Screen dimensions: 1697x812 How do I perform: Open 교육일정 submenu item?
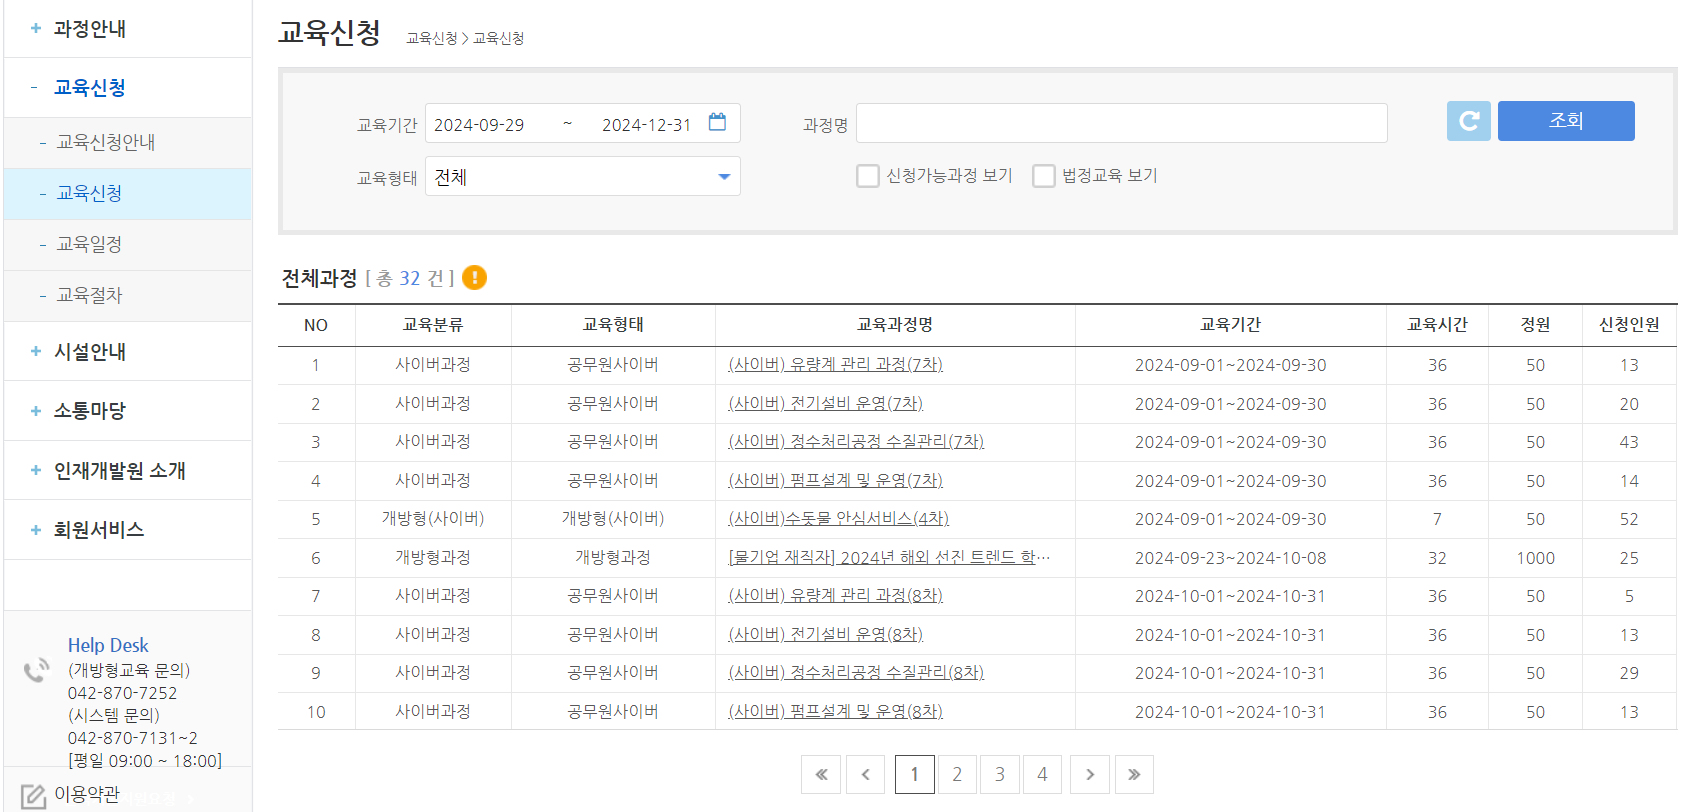pyautogui.click(x=128, y=245)
